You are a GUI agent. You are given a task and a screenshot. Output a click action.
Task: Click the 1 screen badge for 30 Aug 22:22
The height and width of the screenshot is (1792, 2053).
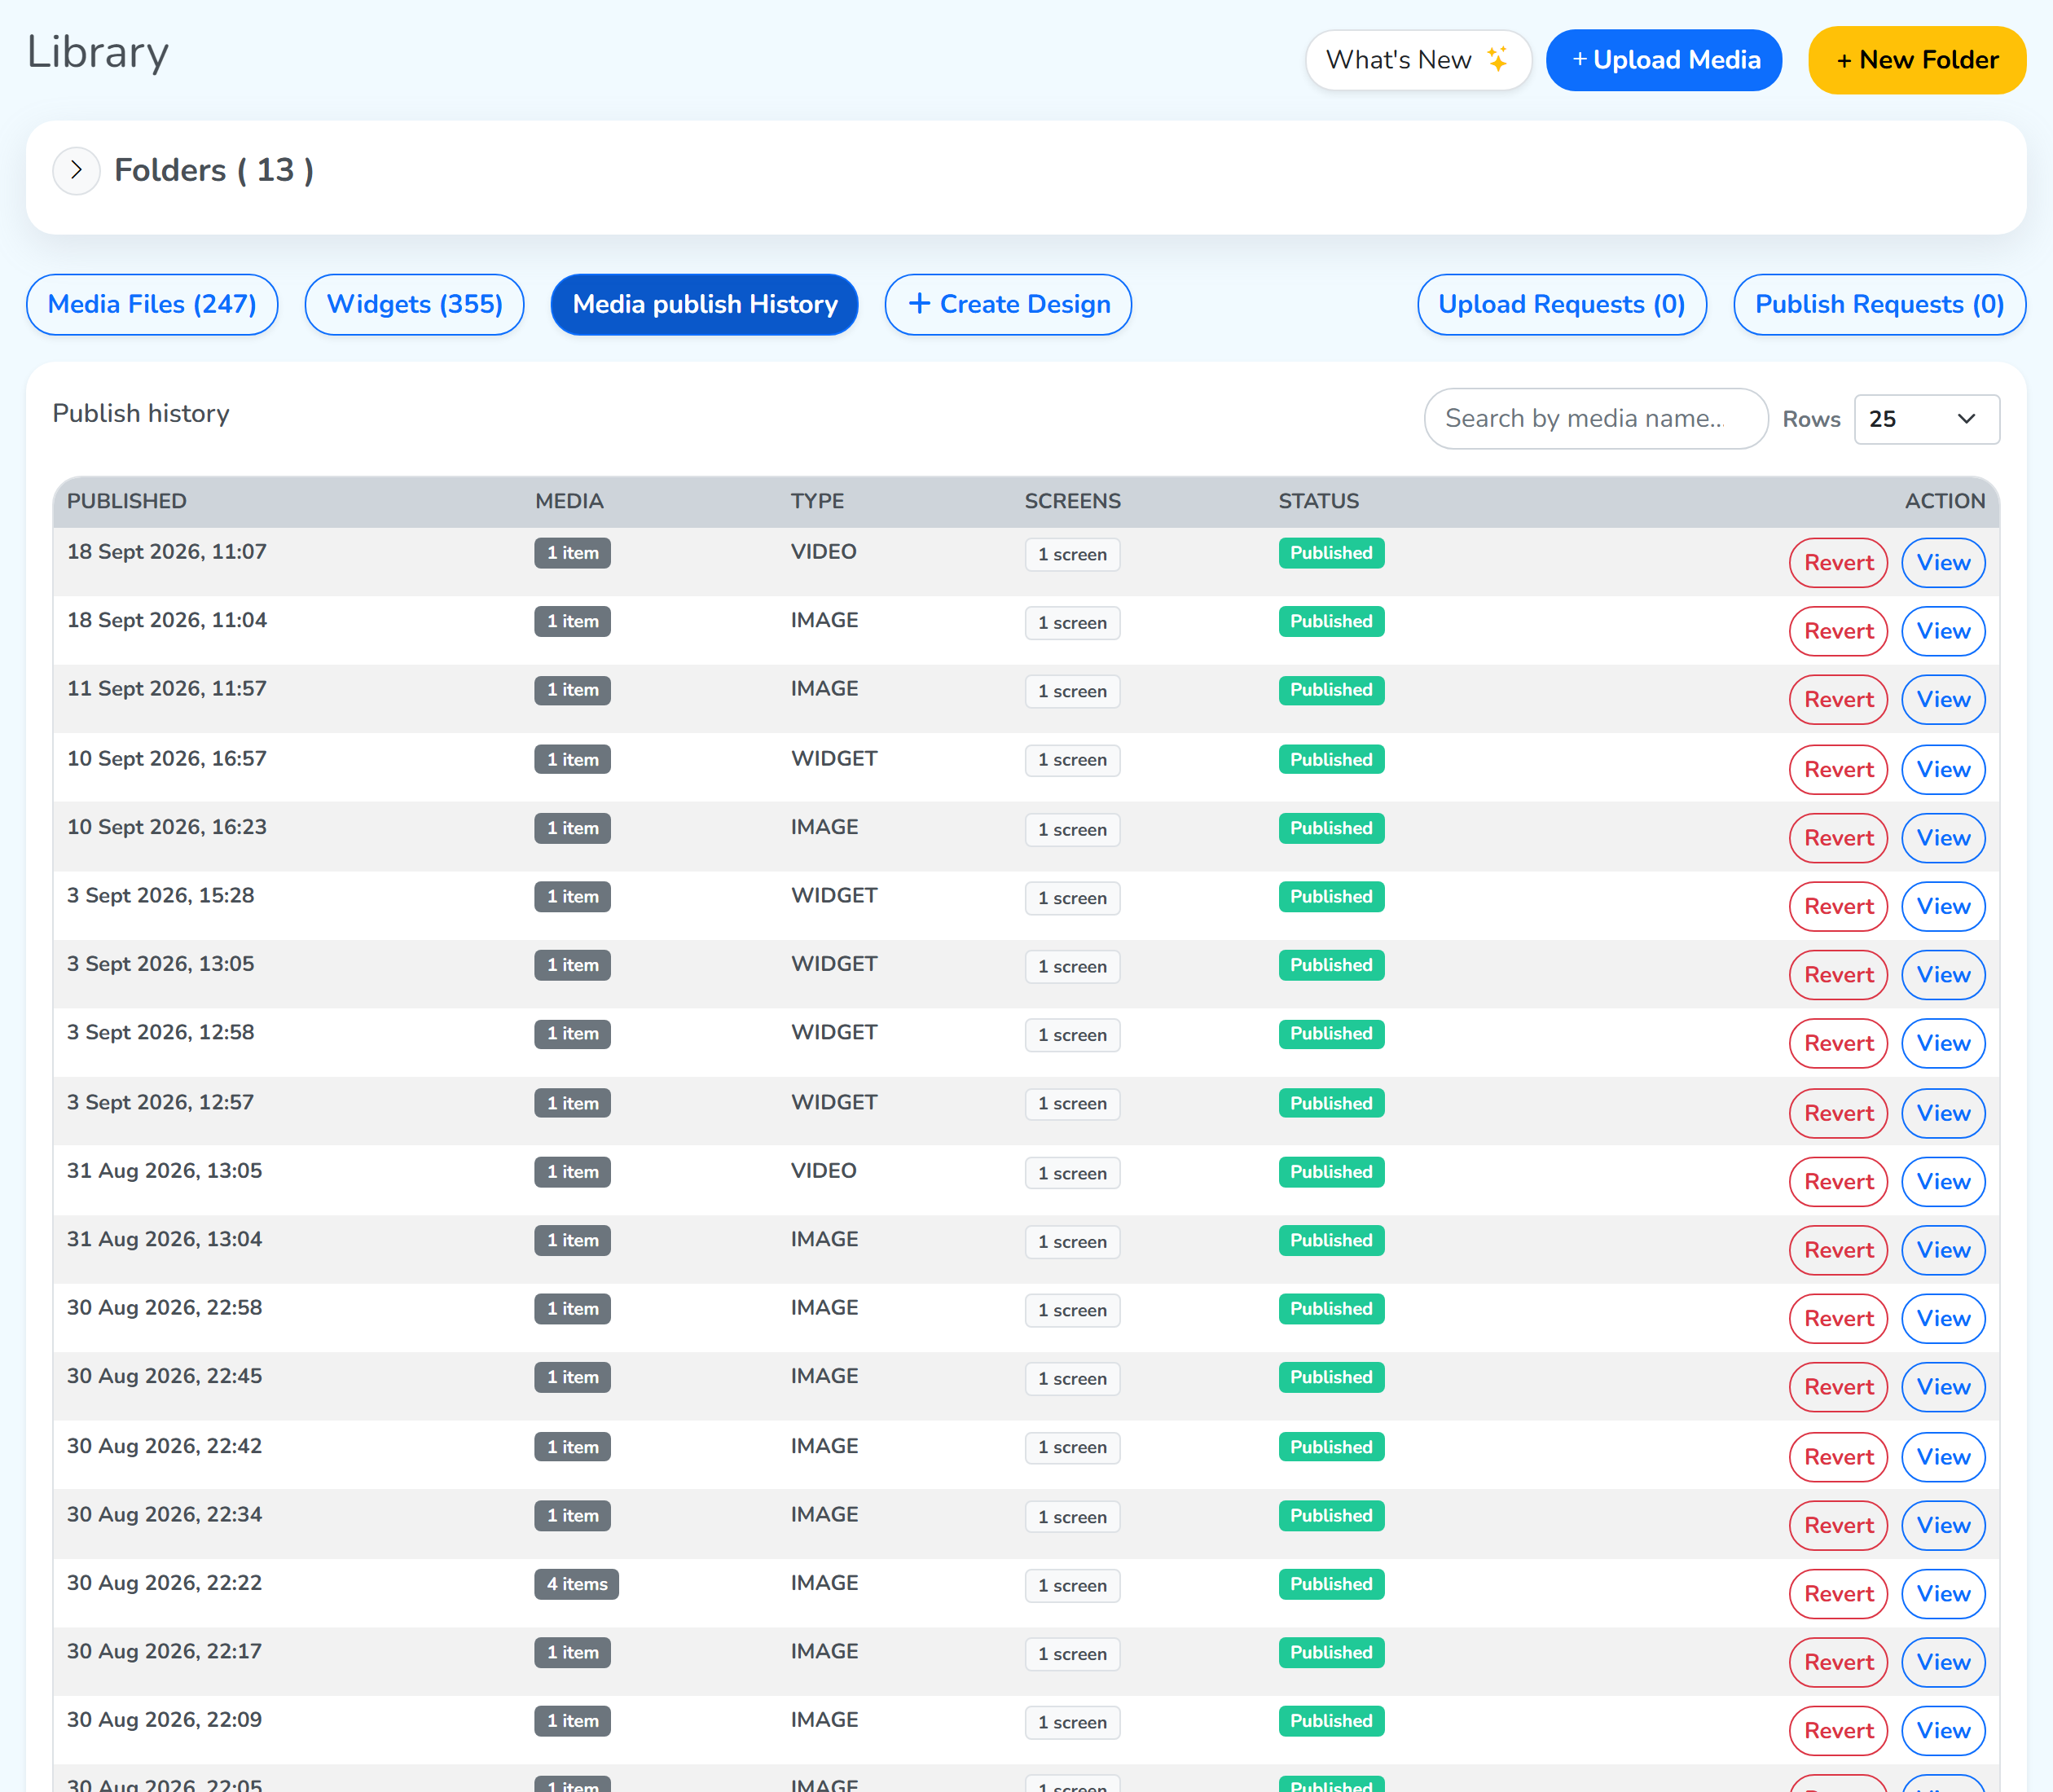pyautogui.click(x=1072, y=1585)
